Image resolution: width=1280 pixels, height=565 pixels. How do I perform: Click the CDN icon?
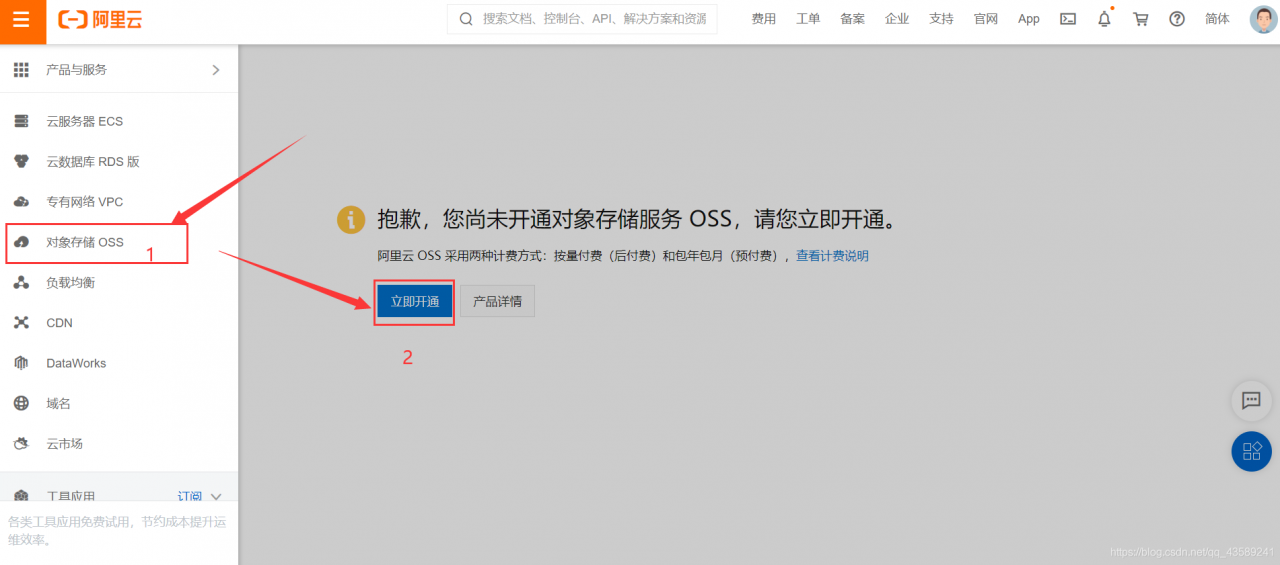[21, 323]
